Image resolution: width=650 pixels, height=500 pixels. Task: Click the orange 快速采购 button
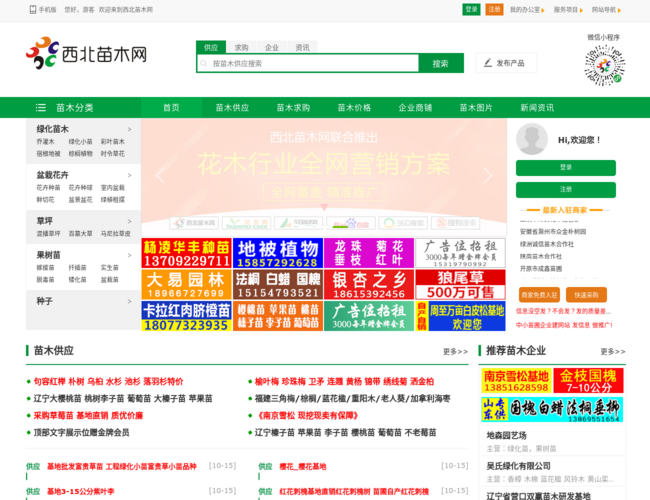586,295
